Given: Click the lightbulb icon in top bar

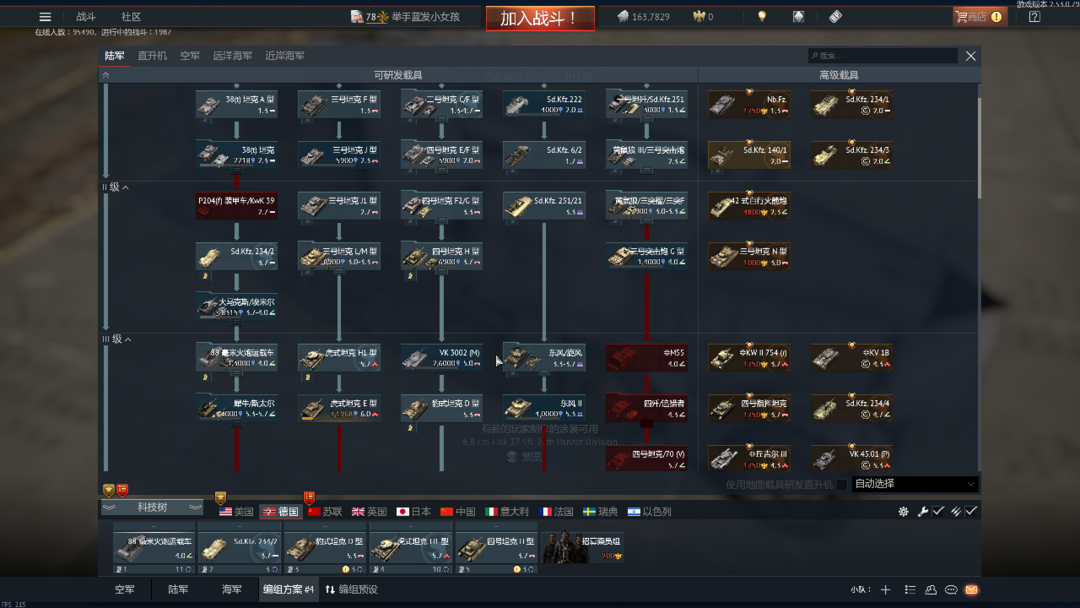Looking at the screenshot, I should (762, 17).
